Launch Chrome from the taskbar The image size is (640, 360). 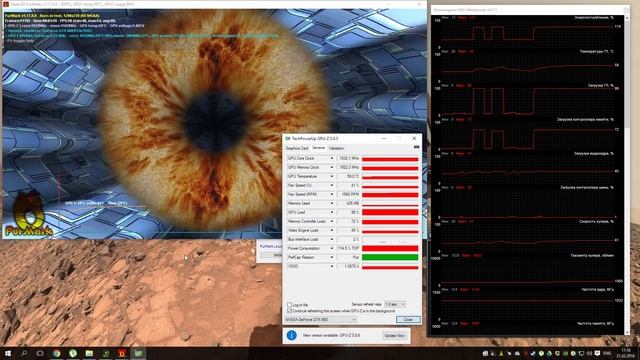[57, 353]
